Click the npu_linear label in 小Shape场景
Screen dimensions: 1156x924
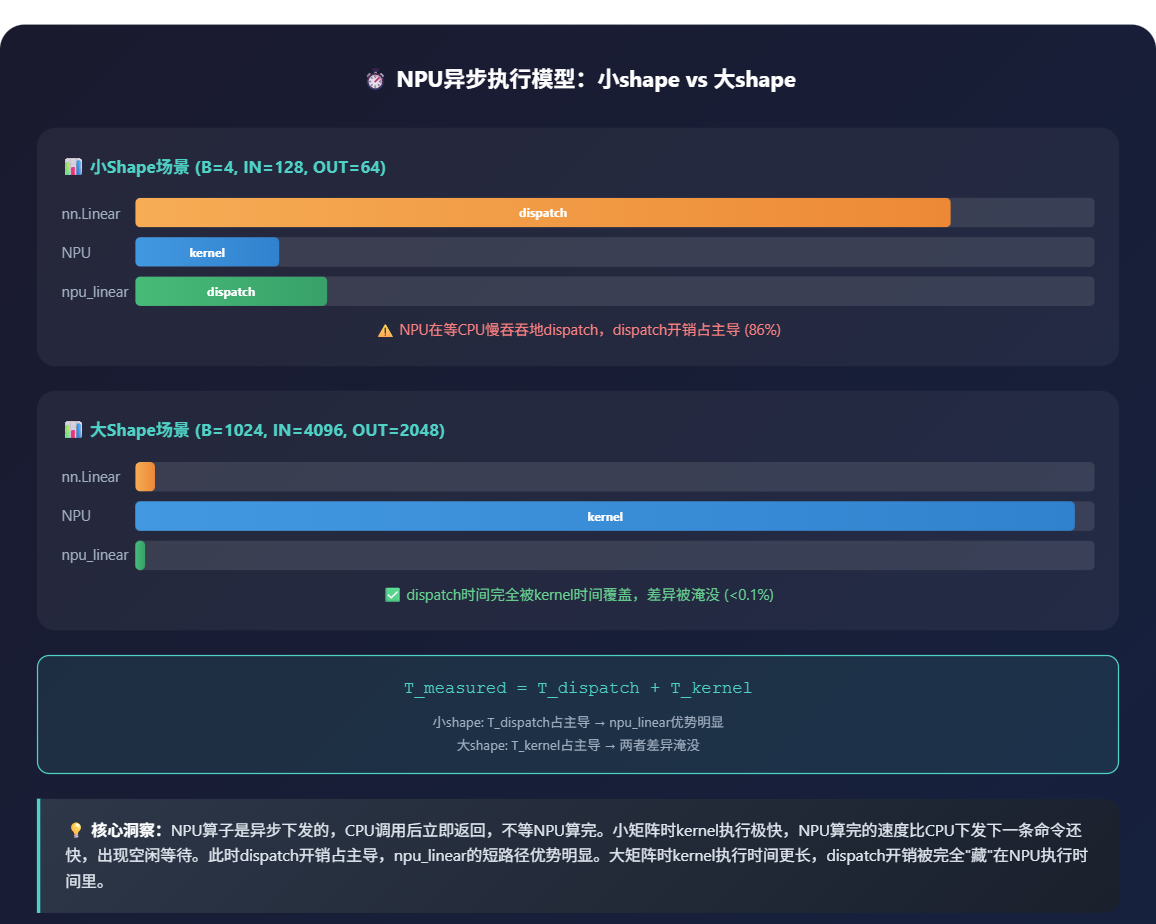coord(95,292)
